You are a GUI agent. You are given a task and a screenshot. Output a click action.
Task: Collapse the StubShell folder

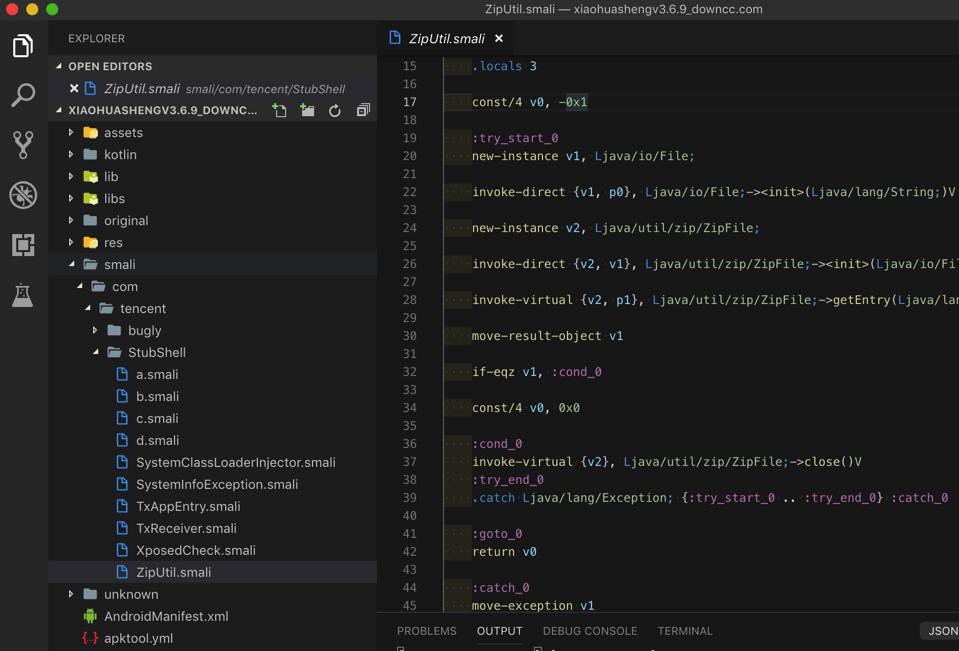(156, 353)
